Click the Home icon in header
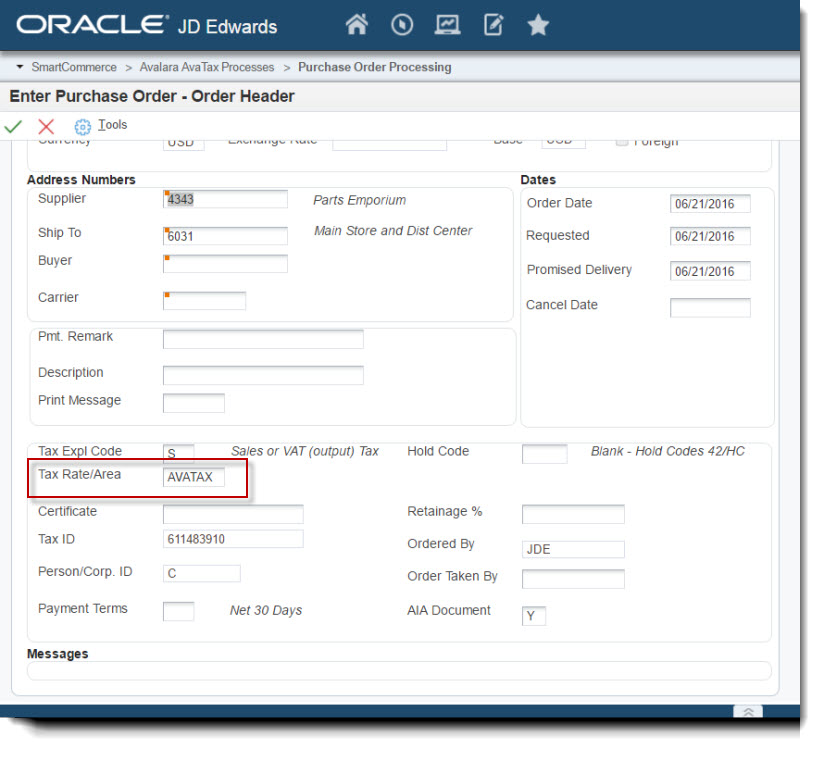The height and width of the screenshot is (769, 815). click(357, 25)
